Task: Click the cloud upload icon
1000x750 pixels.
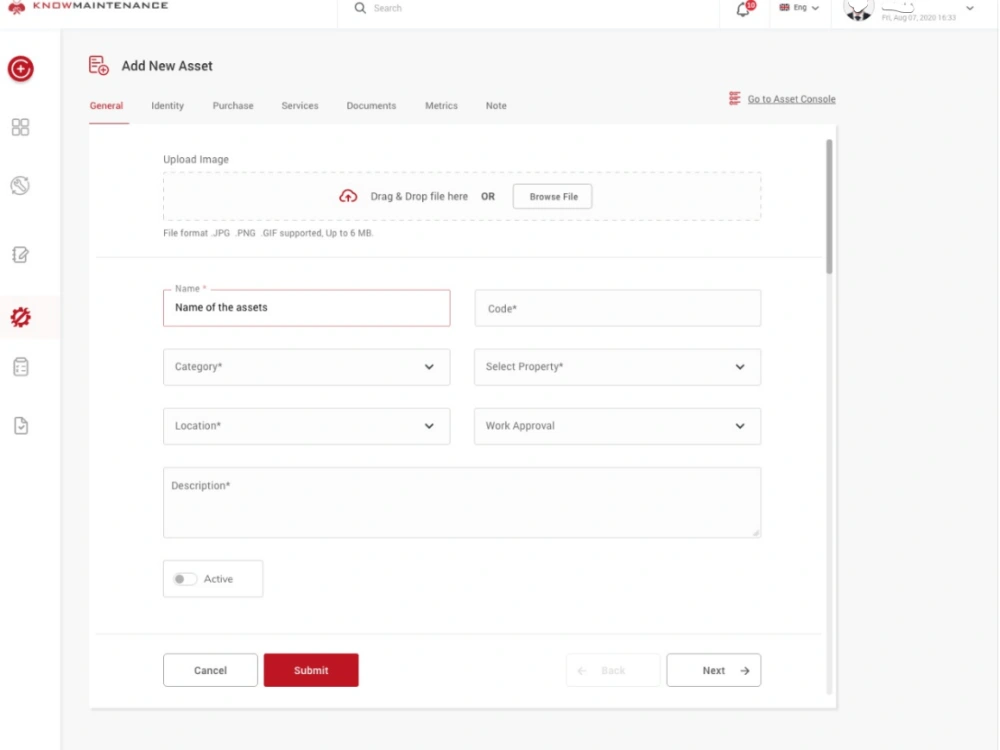Action: [x=348, y=196]
